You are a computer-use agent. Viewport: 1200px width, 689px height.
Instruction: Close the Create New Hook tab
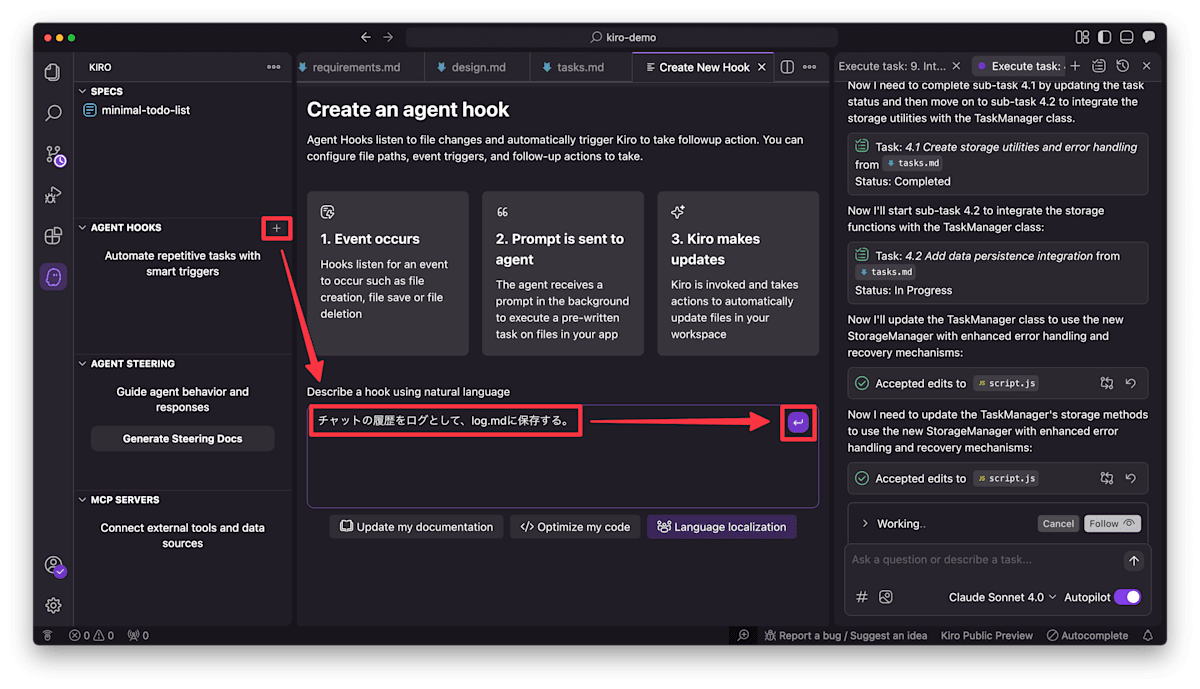762,67
